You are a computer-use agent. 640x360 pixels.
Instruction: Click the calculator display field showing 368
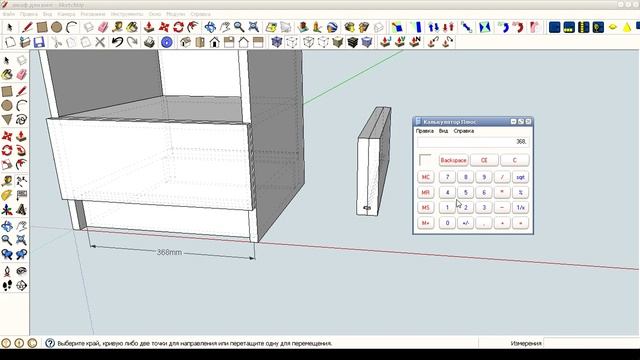click(x=473, y=142)
